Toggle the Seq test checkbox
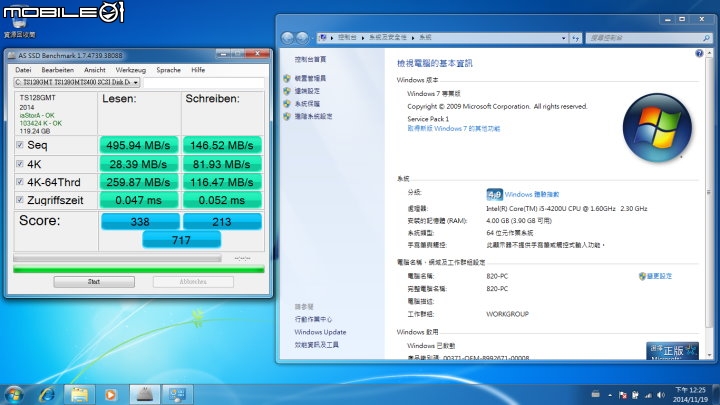 pos(20,145)
